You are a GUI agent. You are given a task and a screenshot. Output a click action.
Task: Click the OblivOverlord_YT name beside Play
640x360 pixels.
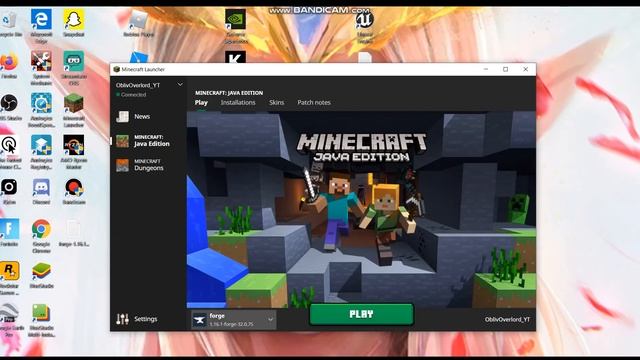click(x=507, y=320)
